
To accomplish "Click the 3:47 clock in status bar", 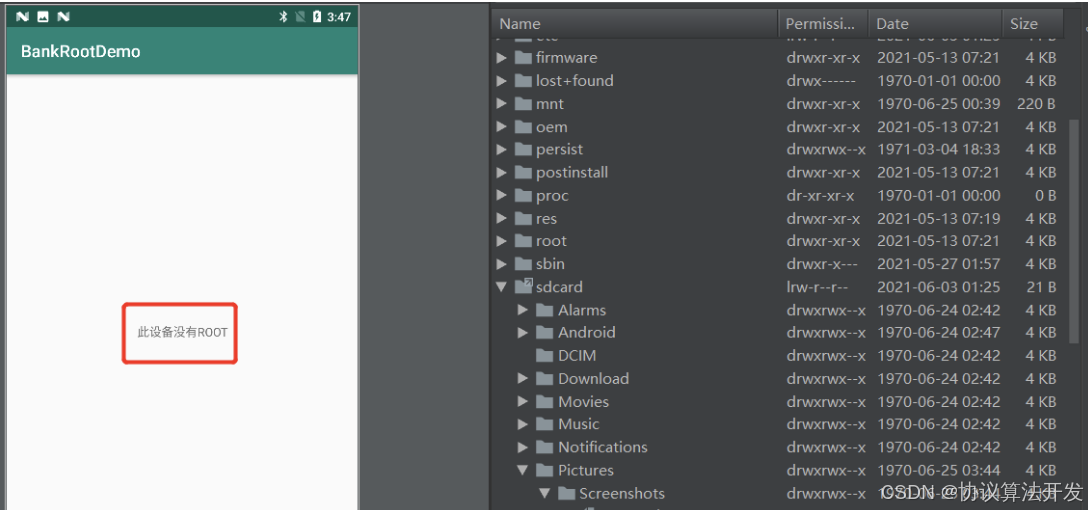I will pyautogui.click(x=339, y=17).
